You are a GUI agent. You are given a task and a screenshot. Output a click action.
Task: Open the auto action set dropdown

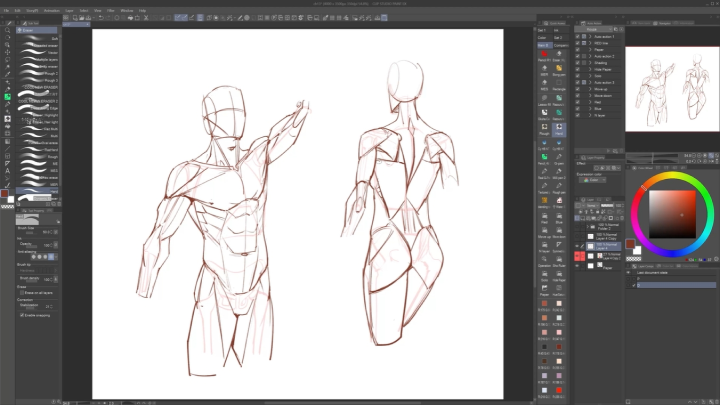point(593,29)
